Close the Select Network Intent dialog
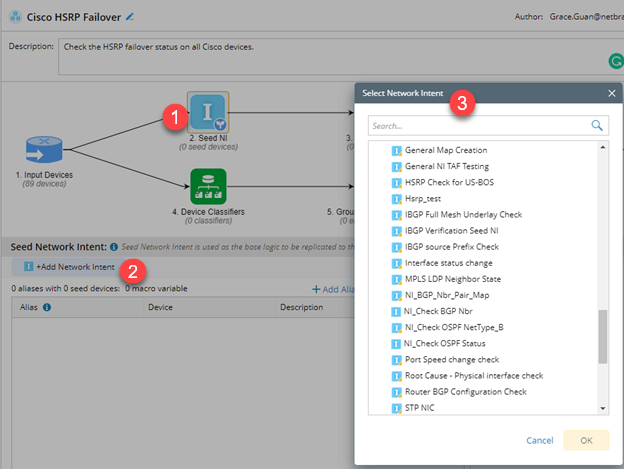 pyautogui.click(x=612, y=93)
